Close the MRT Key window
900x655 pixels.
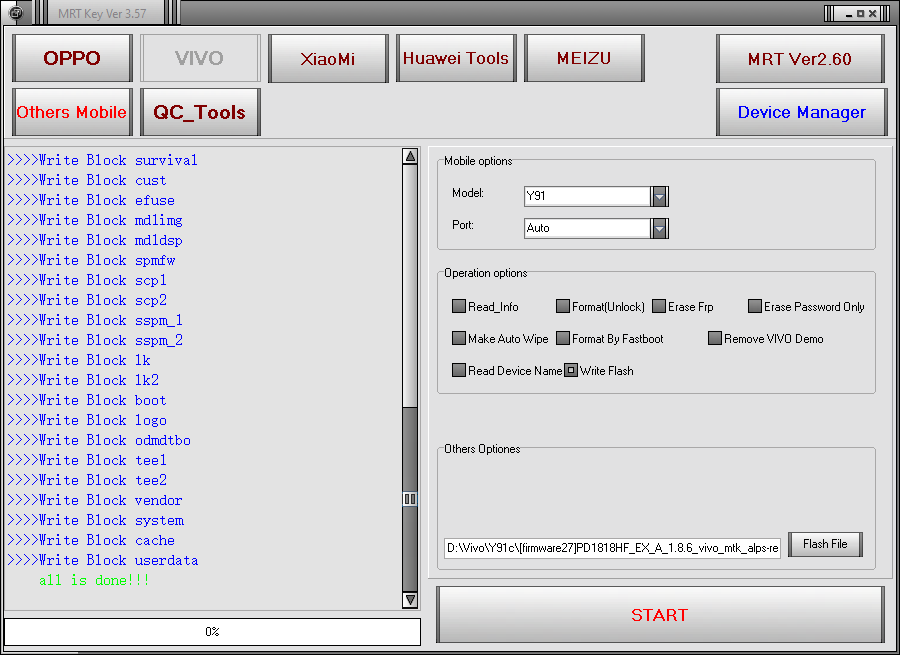point(872,13)
